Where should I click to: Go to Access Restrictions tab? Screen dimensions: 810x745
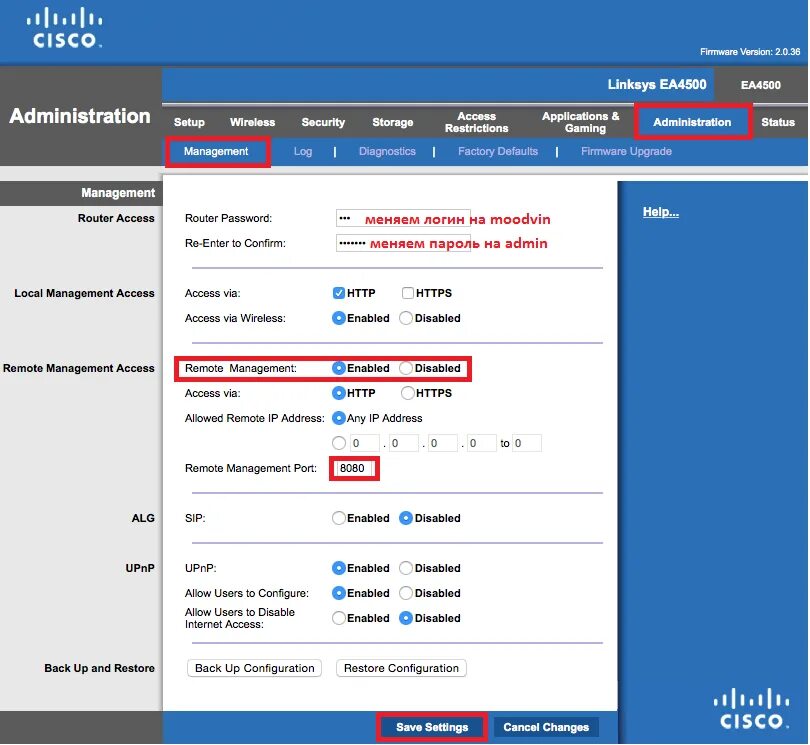pos(476,122)
